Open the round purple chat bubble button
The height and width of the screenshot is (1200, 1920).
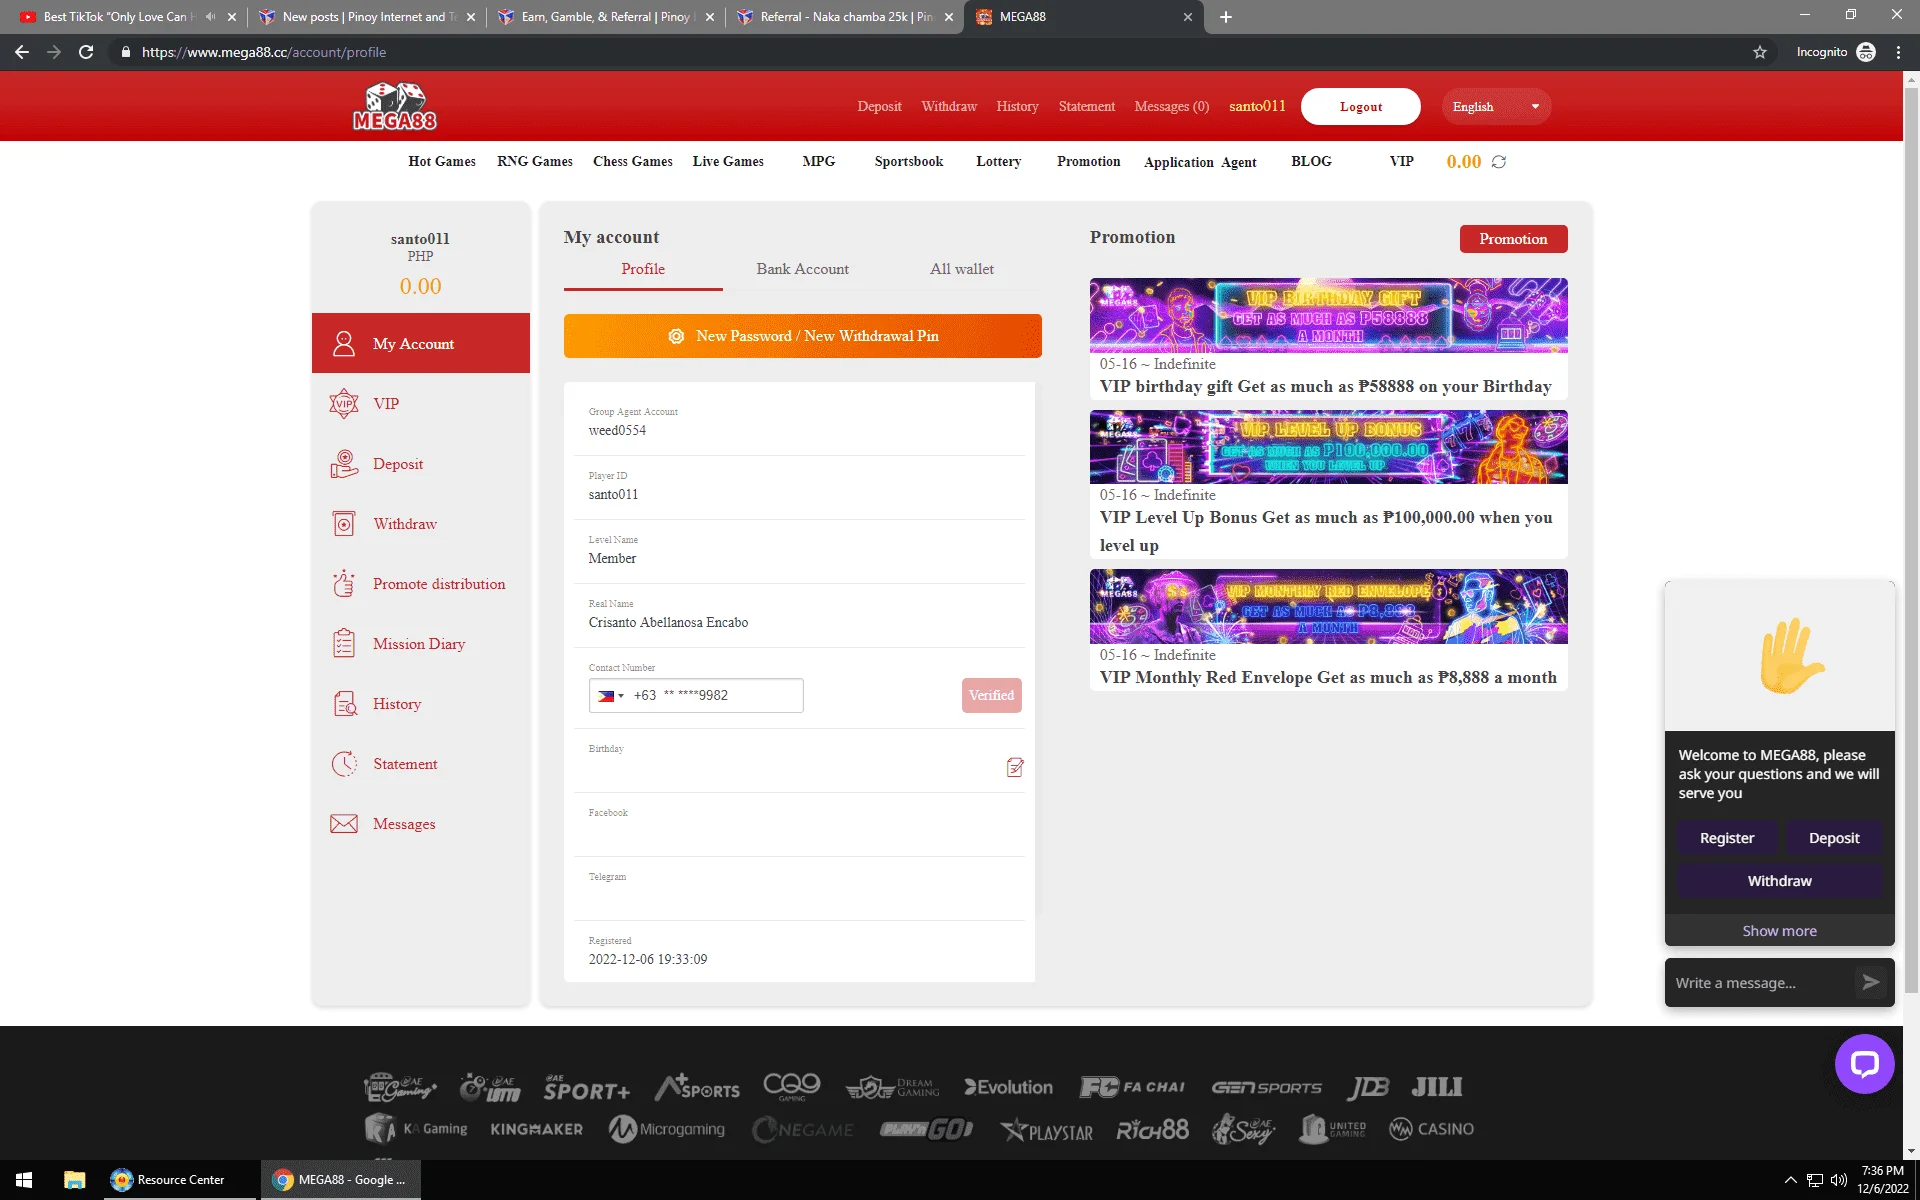pyautogui.click(x=1864, y=1063)
